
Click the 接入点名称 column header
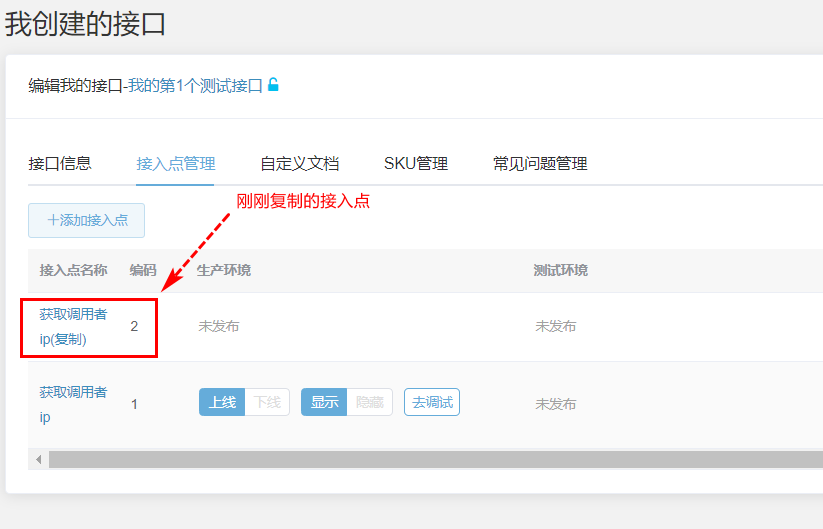[x=73, y=270]
